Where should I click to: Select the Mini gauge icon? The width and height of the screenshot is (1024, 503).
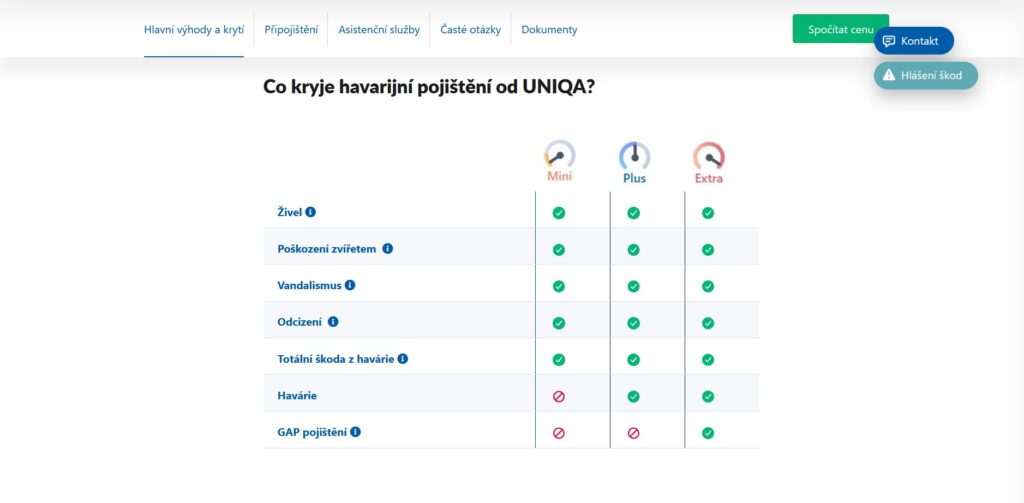pos(559,155)
